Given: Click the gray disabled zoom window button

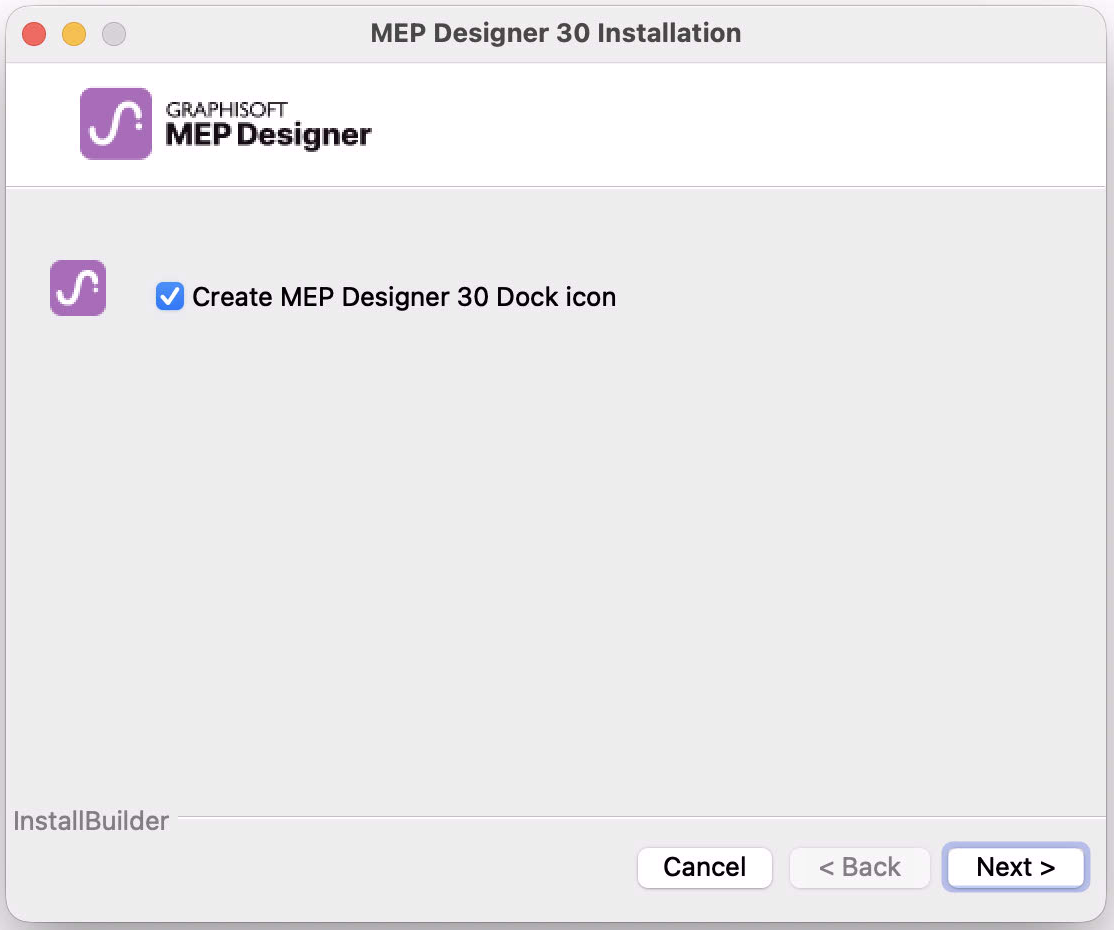Looking at the screenshot, I should (x=114, y=33).
